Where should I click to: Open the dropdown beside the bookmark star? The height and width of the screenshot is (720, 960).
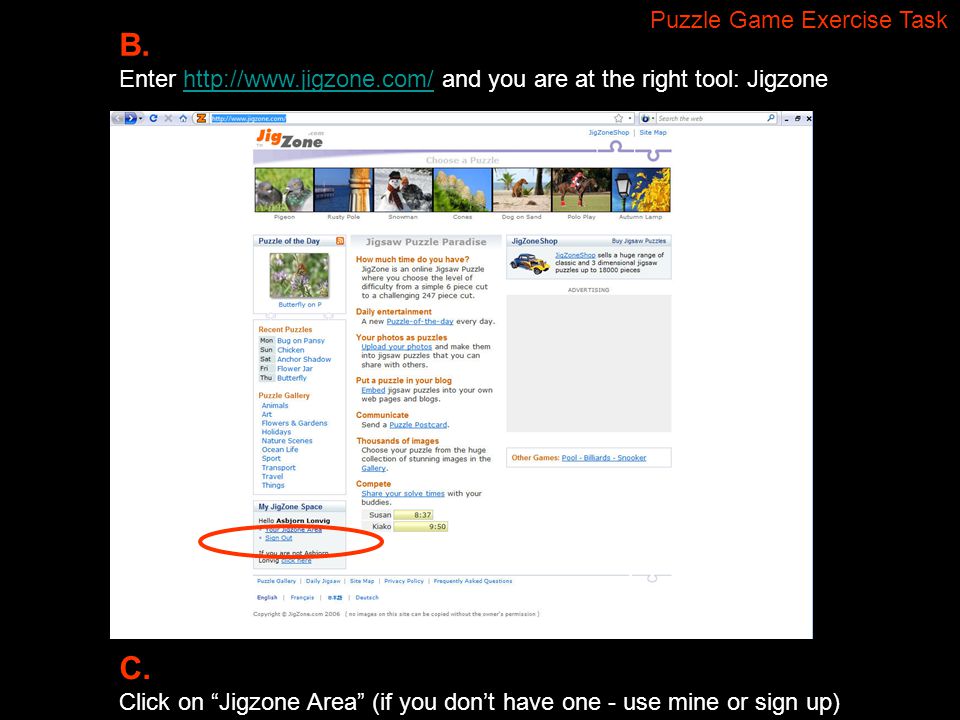click(630, 118)
